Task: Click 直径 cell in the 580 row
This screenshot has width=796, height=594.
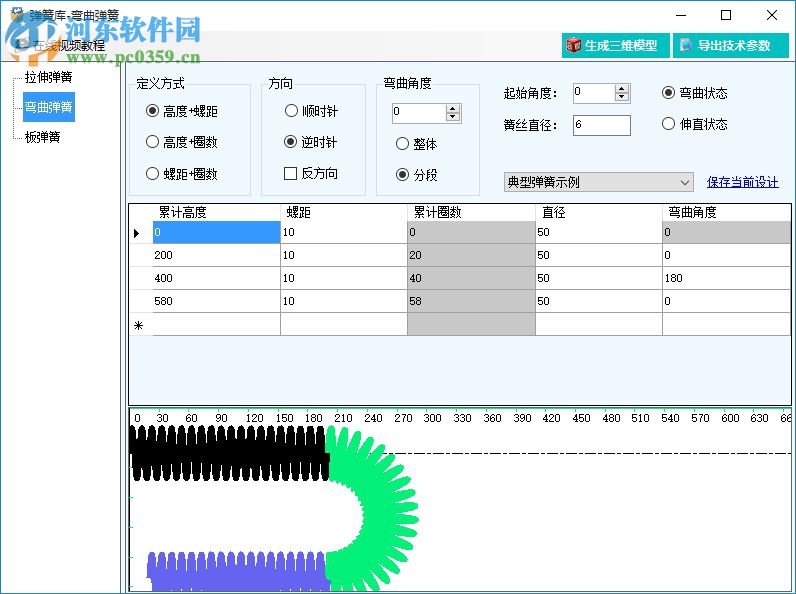Action: pos(599,301)
